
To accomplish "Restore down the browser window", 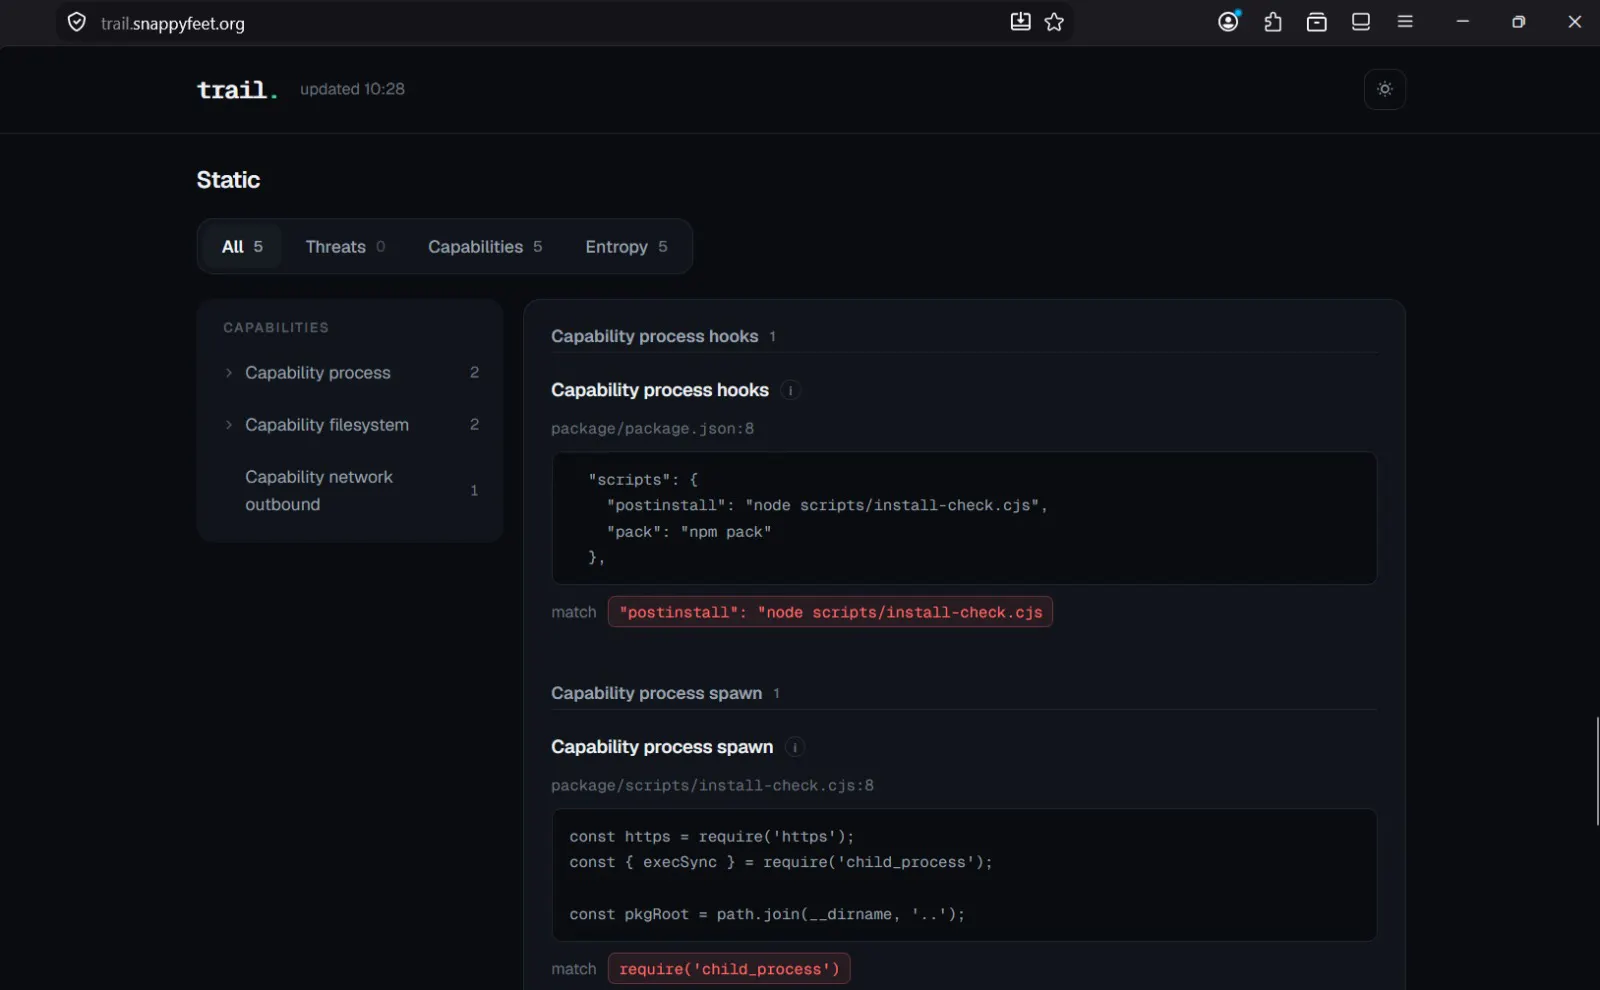I will 1518,22.
